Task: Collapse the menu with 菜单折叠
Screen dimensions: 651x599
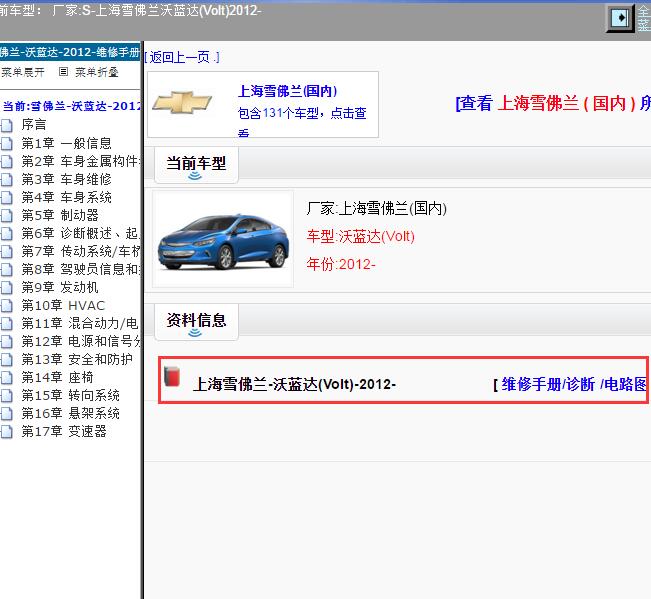Action: click(x=97, y=72)
